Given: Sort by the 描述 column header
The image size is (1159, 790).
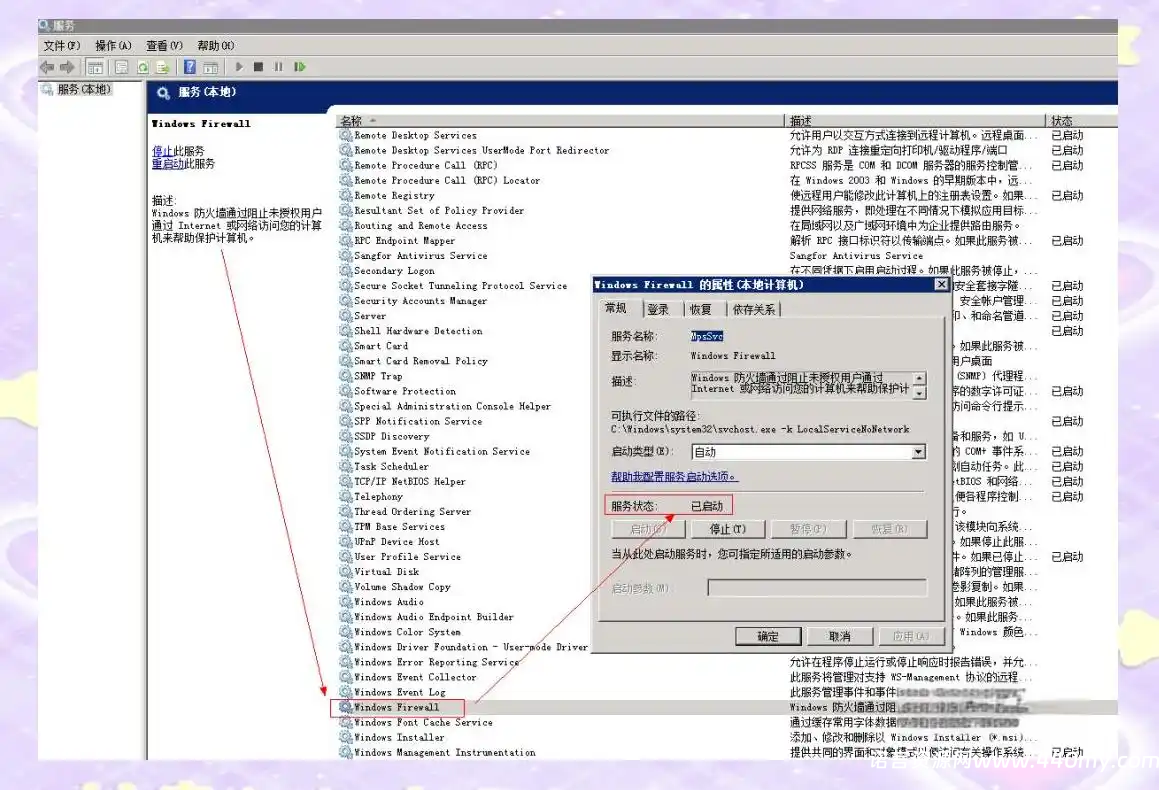Looking at the screenshot, I should [x=915, y=120].
